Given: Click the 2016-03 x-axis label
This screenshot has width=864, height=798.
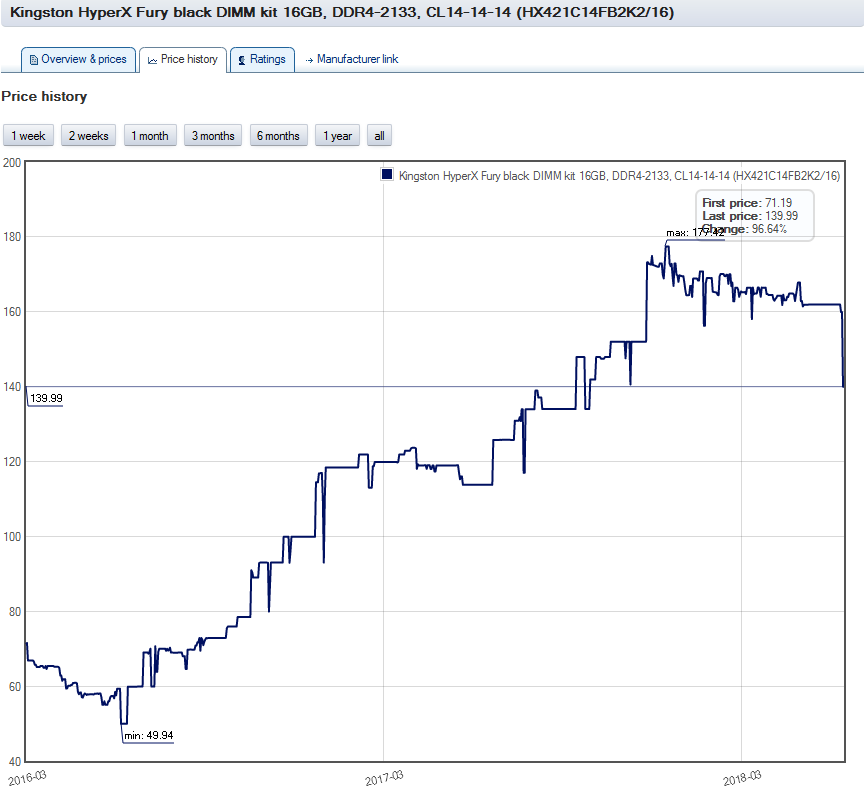Looking at the screenshot, I should pyautogui.click(x=27, y=778).
